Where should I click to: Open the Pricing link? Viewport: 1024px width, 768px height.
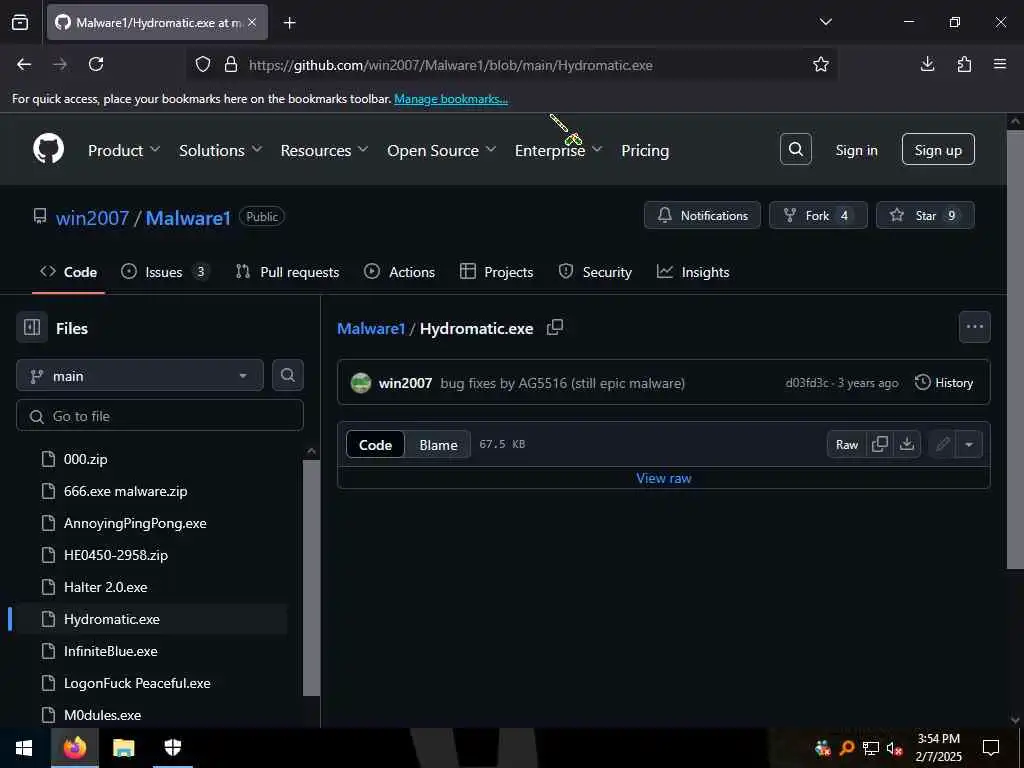[x=645, y=150]
